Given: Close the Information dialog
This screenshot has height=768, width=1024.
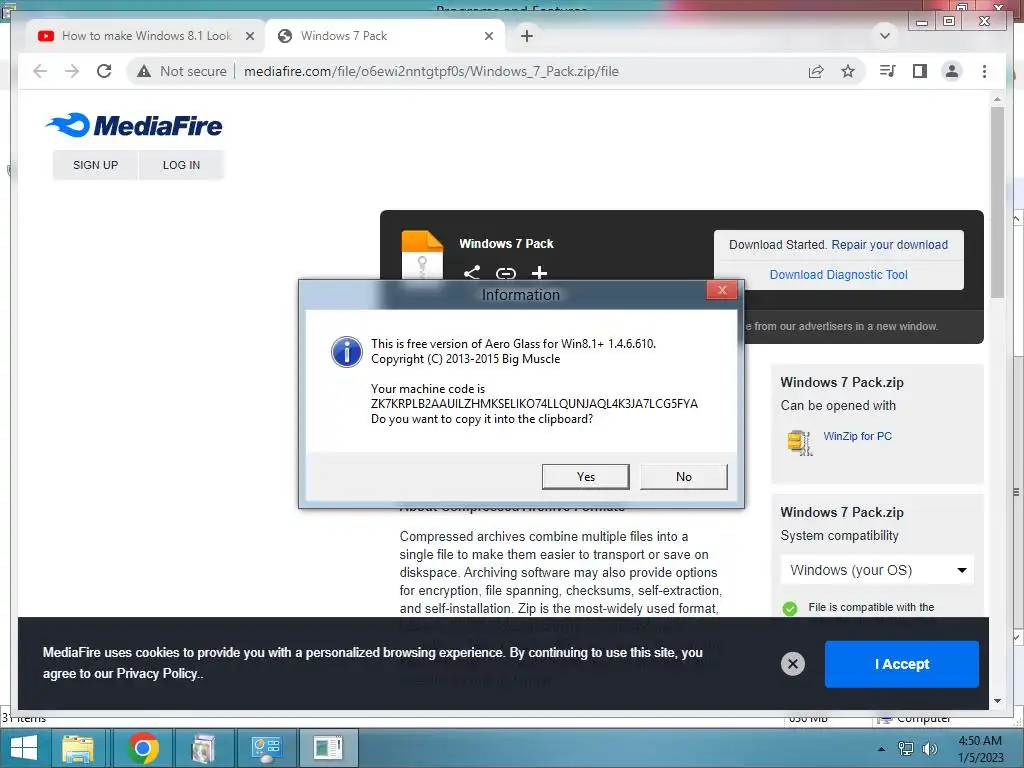Looking at the screenshot, I should coord(722,290).
